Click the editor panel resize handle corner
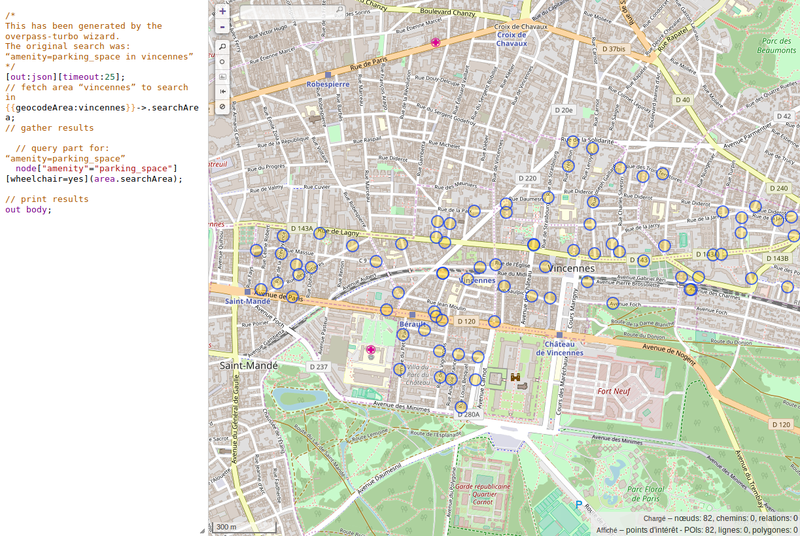 pyautogui.click(x=202, y=530)
